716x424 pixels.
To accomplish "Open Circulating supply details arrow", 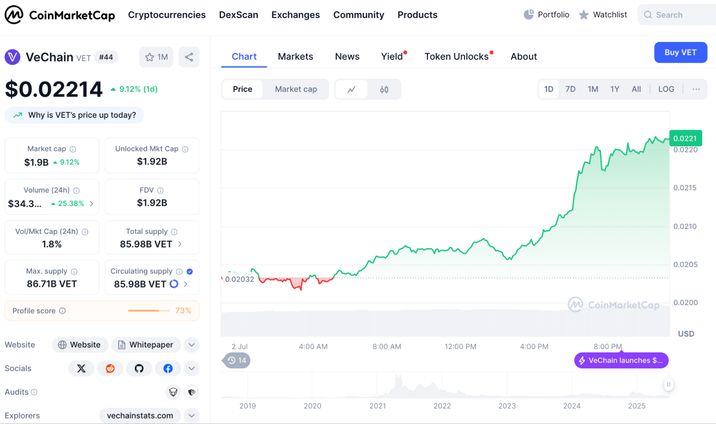I will tap(186, 284).
